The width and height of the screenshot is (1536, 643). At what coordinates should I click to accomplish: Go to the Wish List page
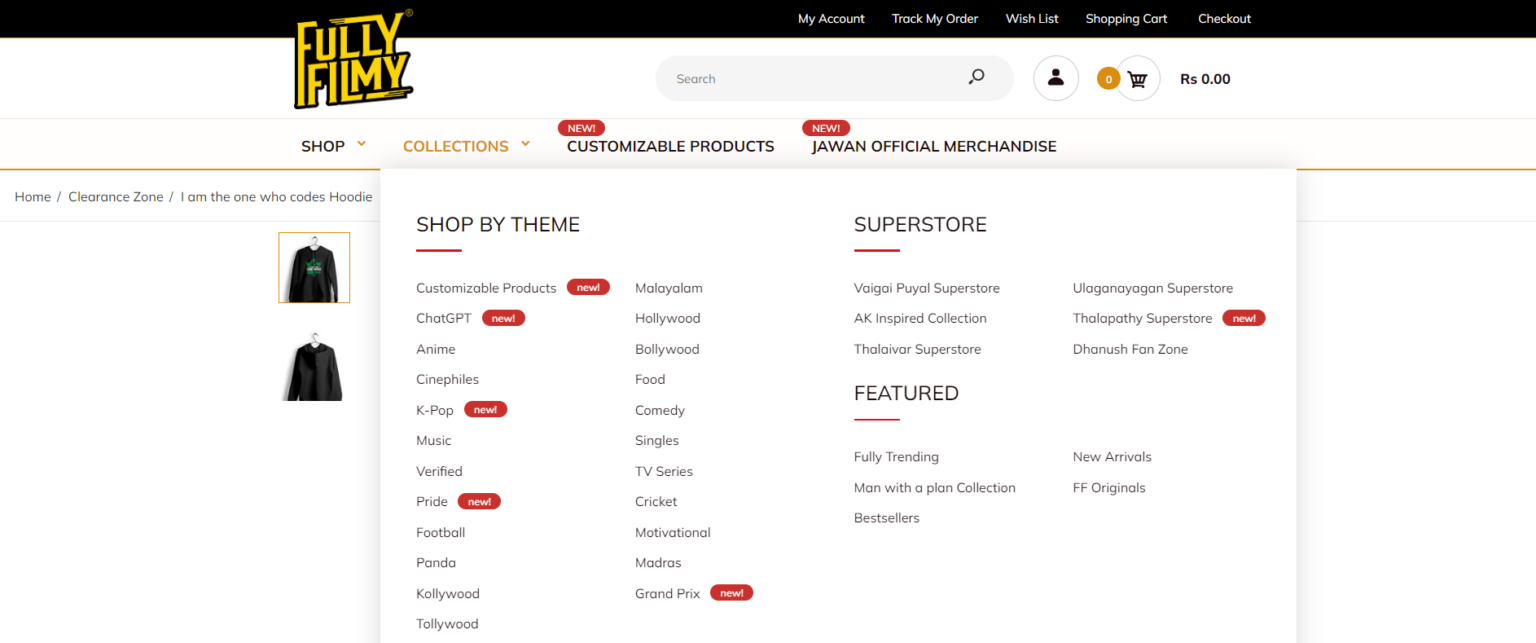pos(1031,18)
